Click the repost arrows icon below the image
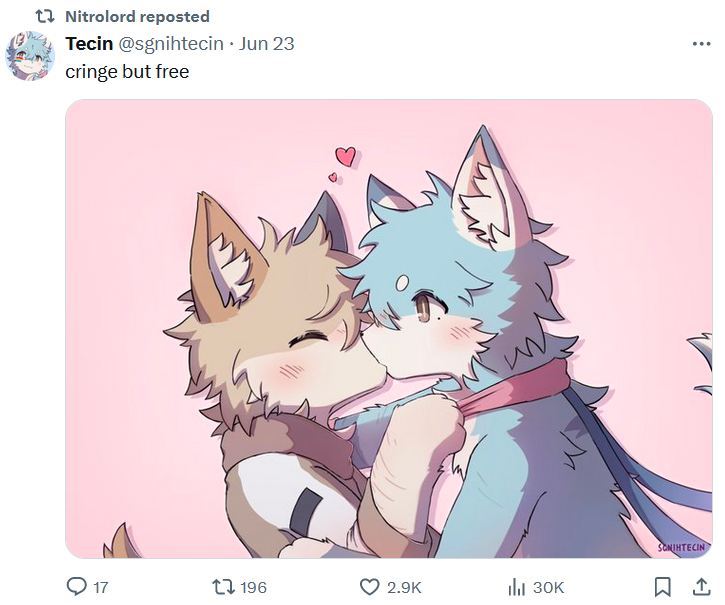The height and width of the screenshot is (605, 725). (x=222, y=587)
